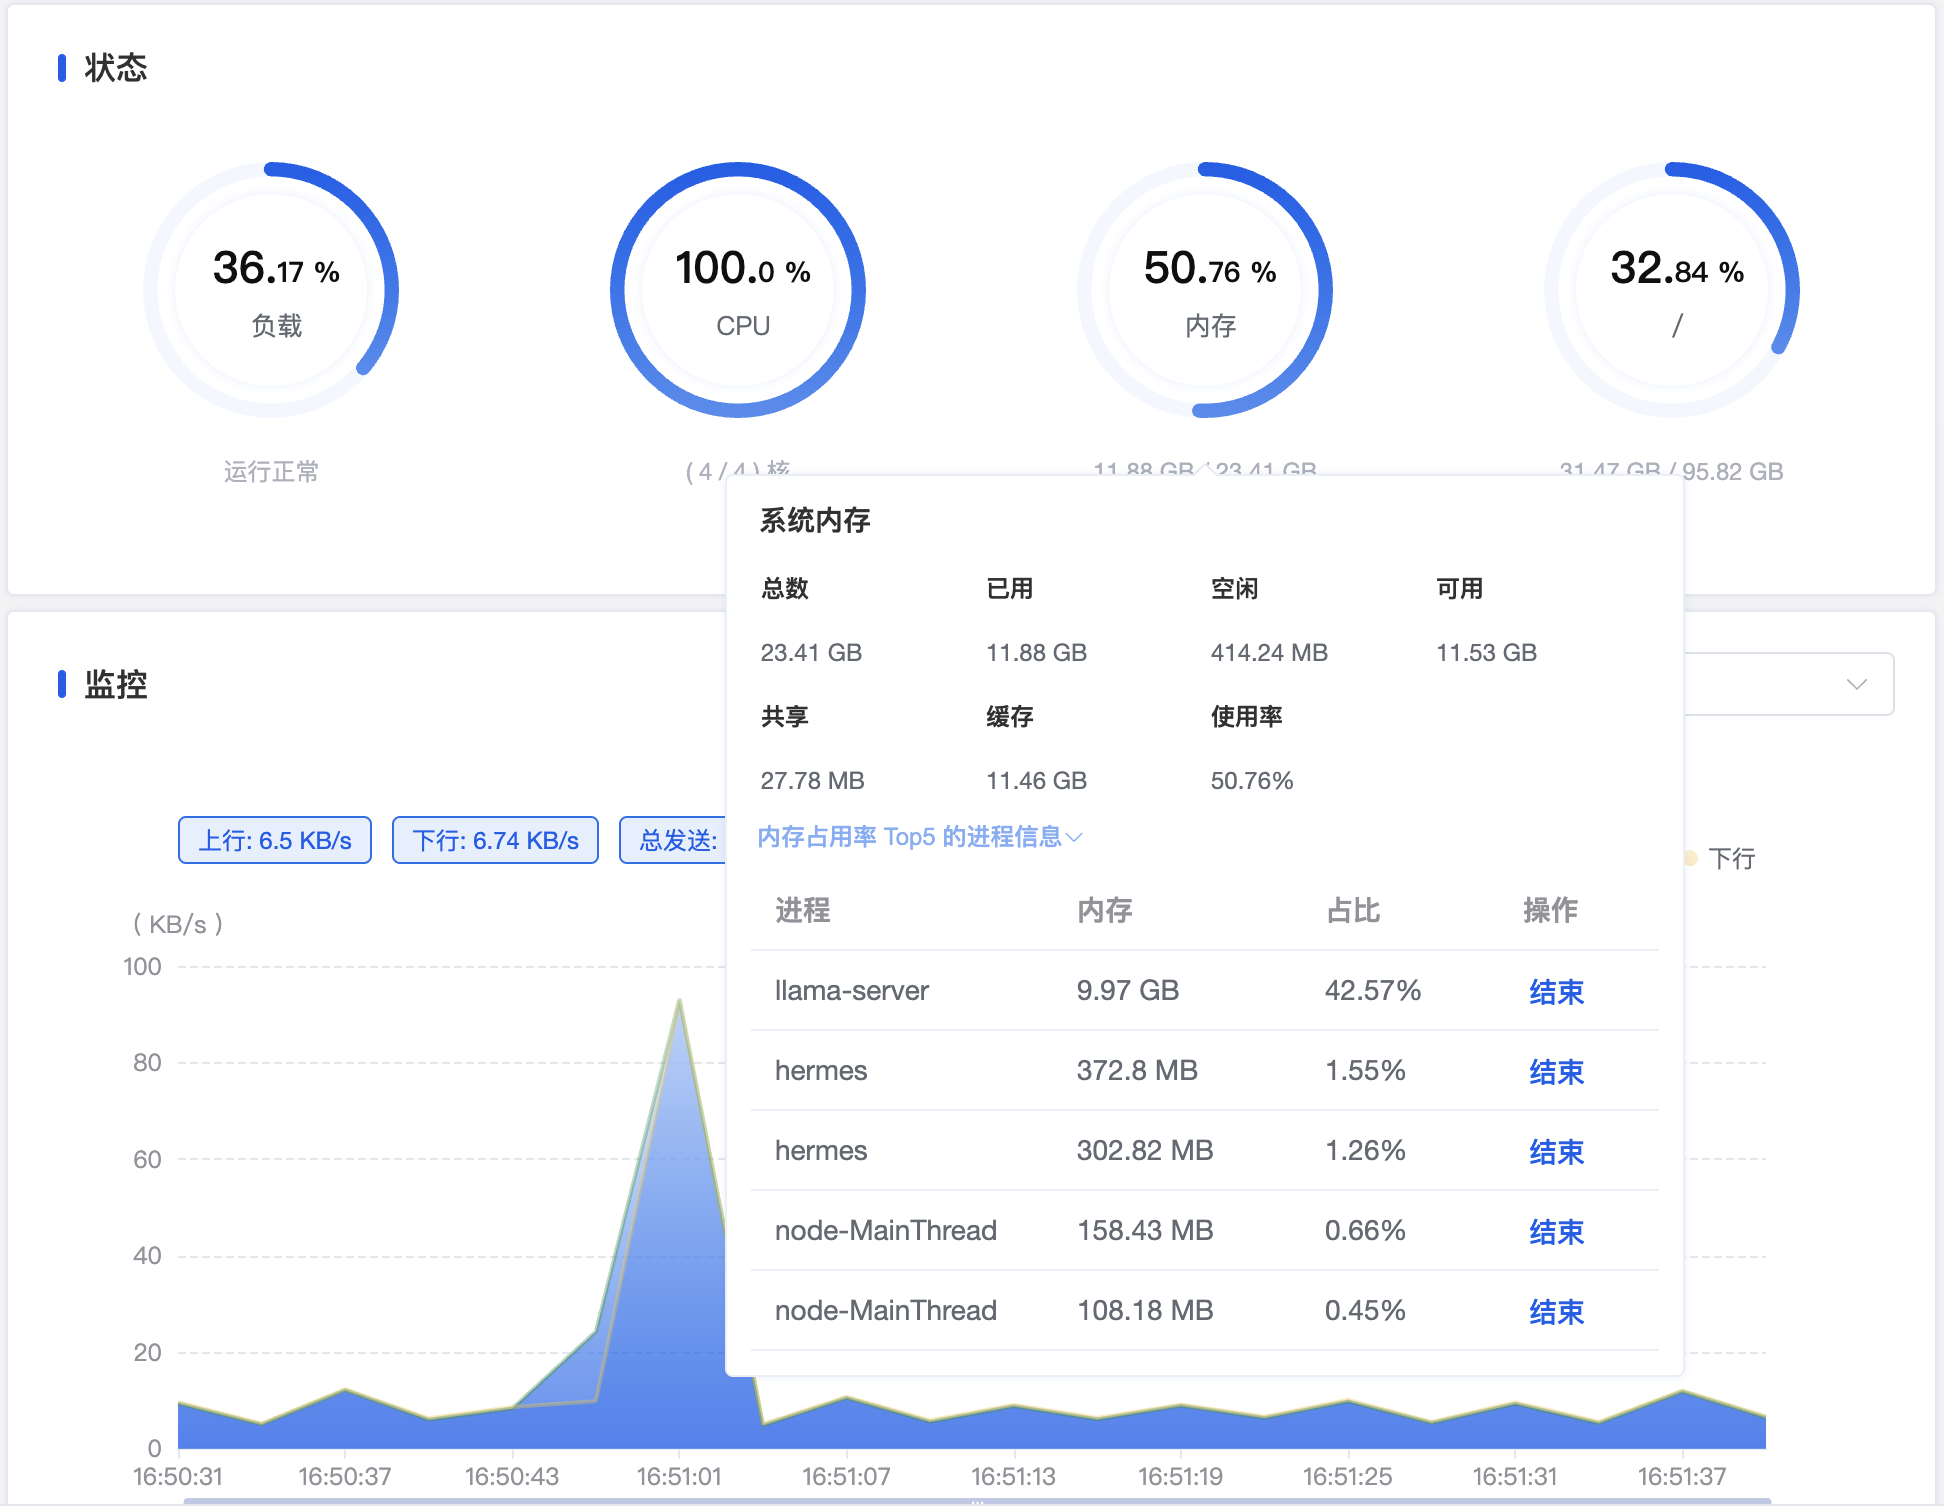Click the 302.82 MB memory cell
The image size is (1944, 1510).
1145,1150
